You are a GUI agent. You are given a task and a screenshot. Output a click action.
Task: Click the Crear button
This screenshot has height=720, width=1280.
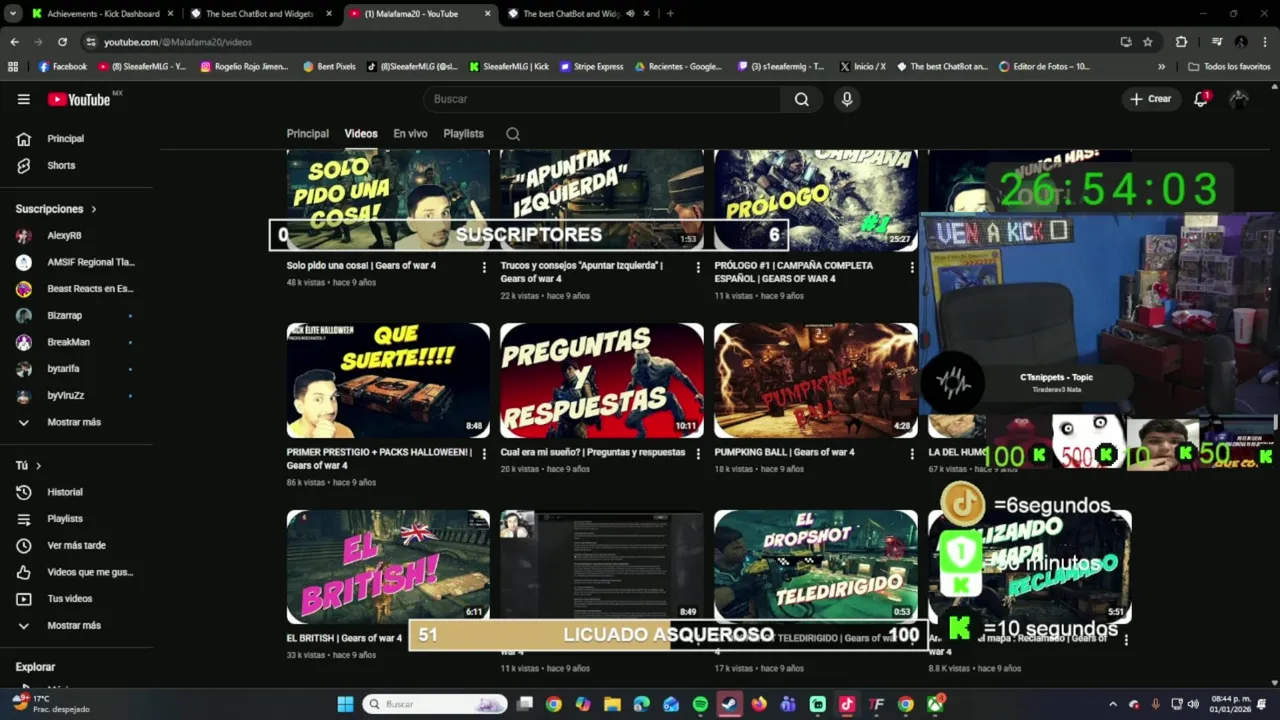tap(1151, 99)
